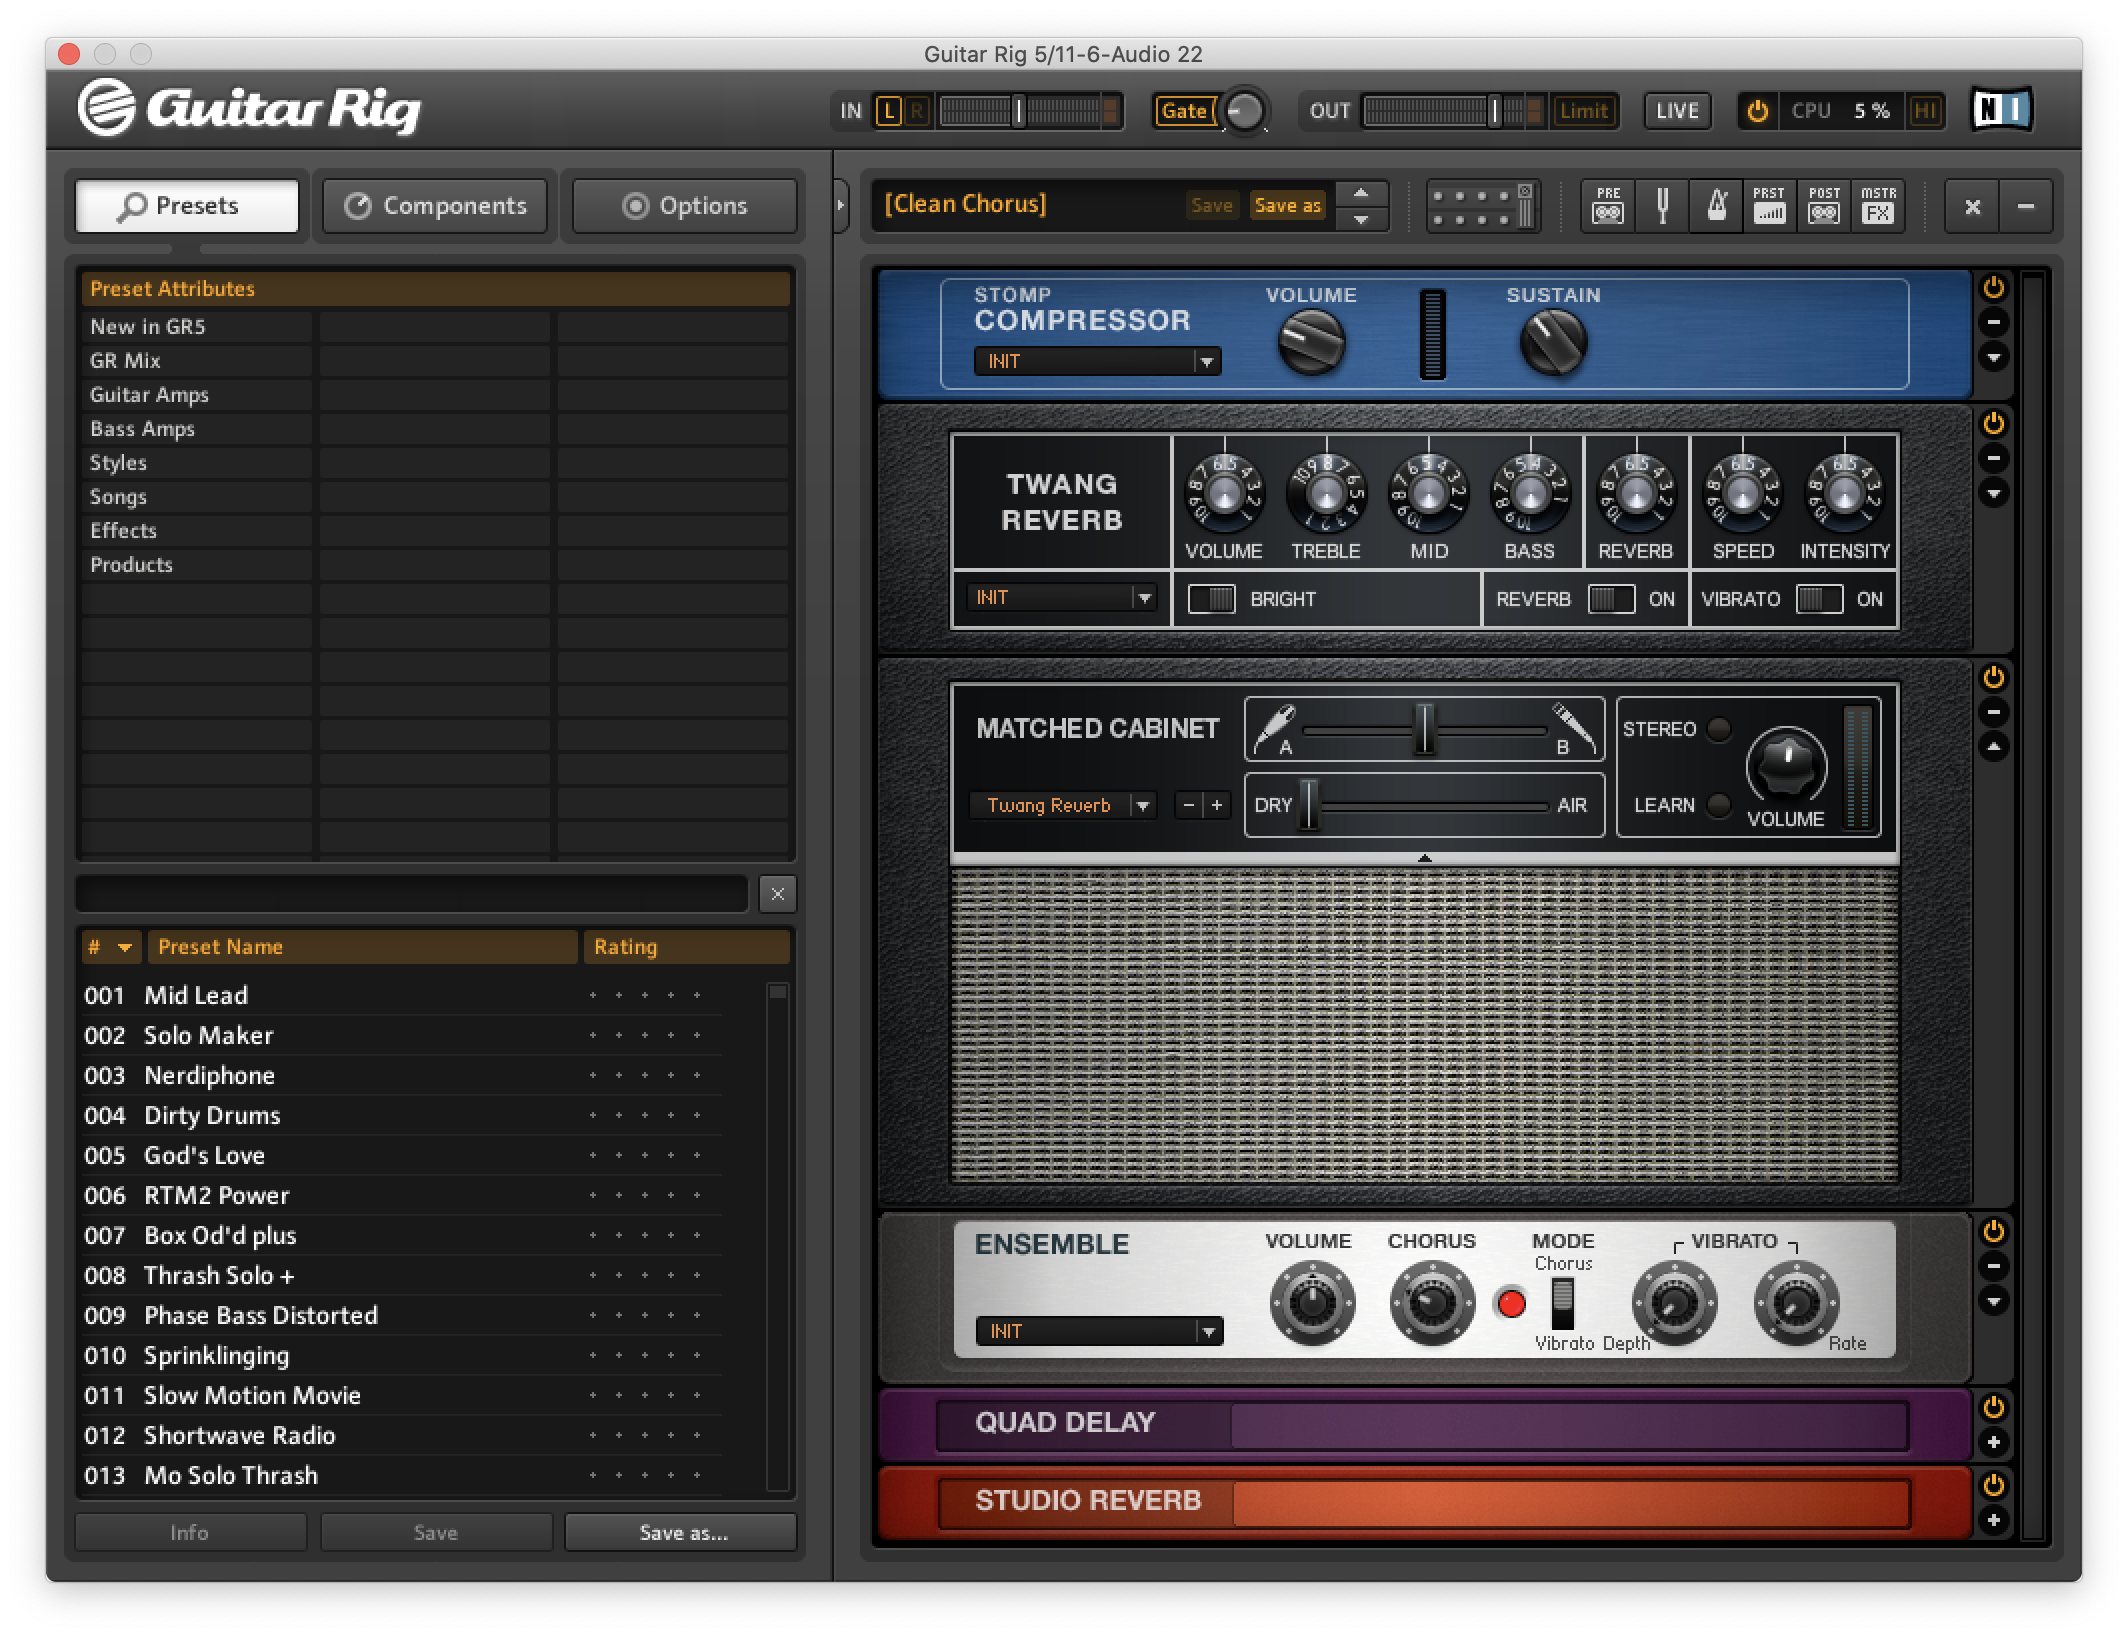The height and width of the screenshot is (1636, 2128).
Task: Select the Dirty Drums preset
Action: tap(212, 1115)
